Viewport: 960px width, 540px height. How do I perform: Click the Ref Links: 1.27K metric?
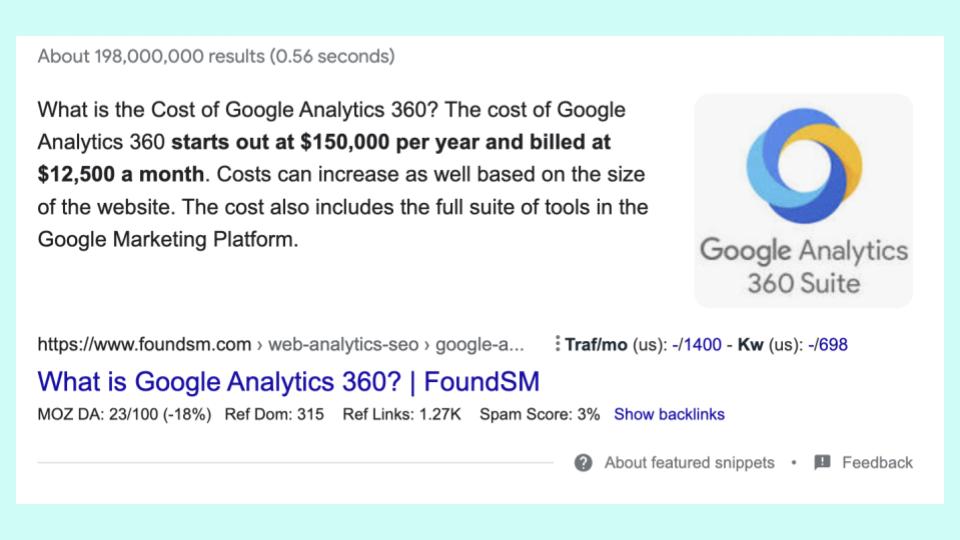tap(402, 414)
